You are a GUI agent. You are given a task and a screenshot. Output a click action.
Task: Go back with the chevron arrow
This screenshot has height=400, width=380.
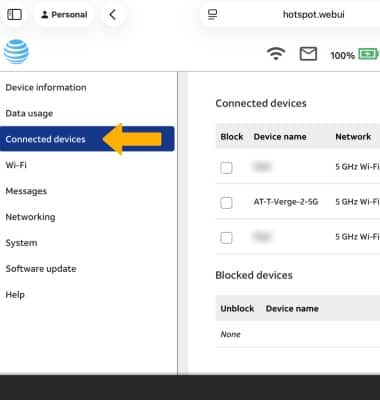click(x=113, y=14)
